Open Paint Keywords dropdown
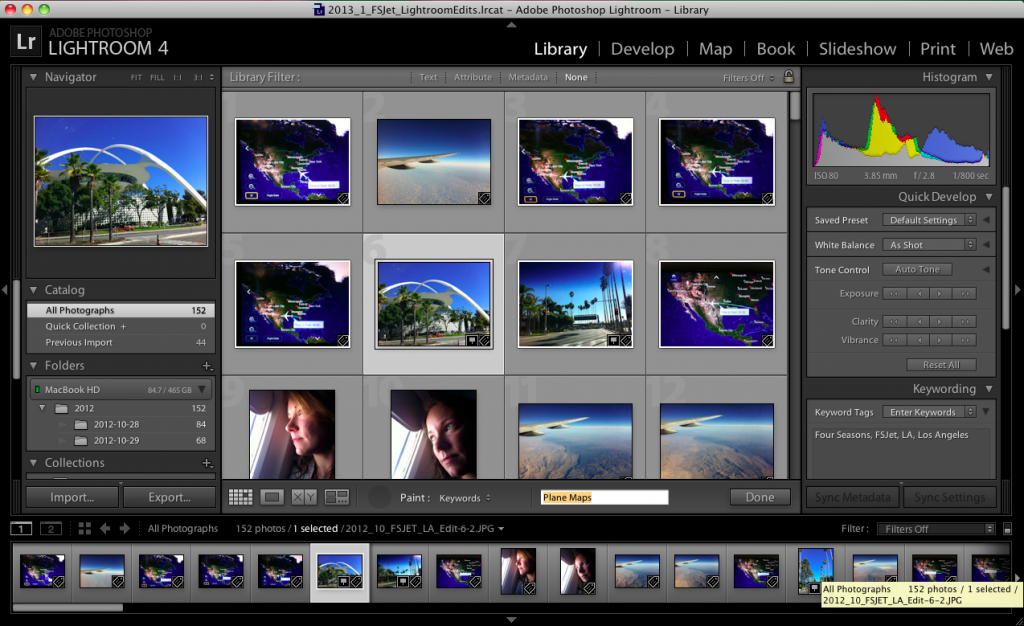 465,498
